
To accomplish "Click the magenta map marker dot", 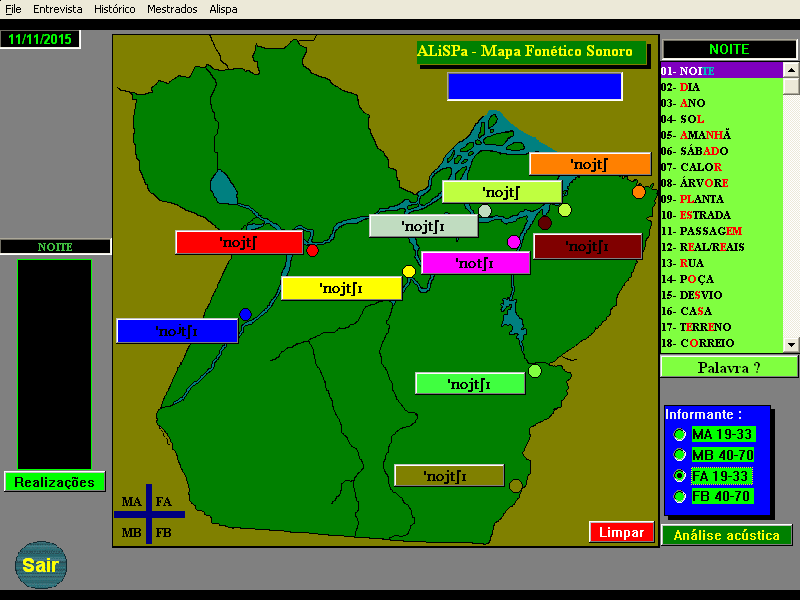I will pyautogui.click(x=514, y=242).
